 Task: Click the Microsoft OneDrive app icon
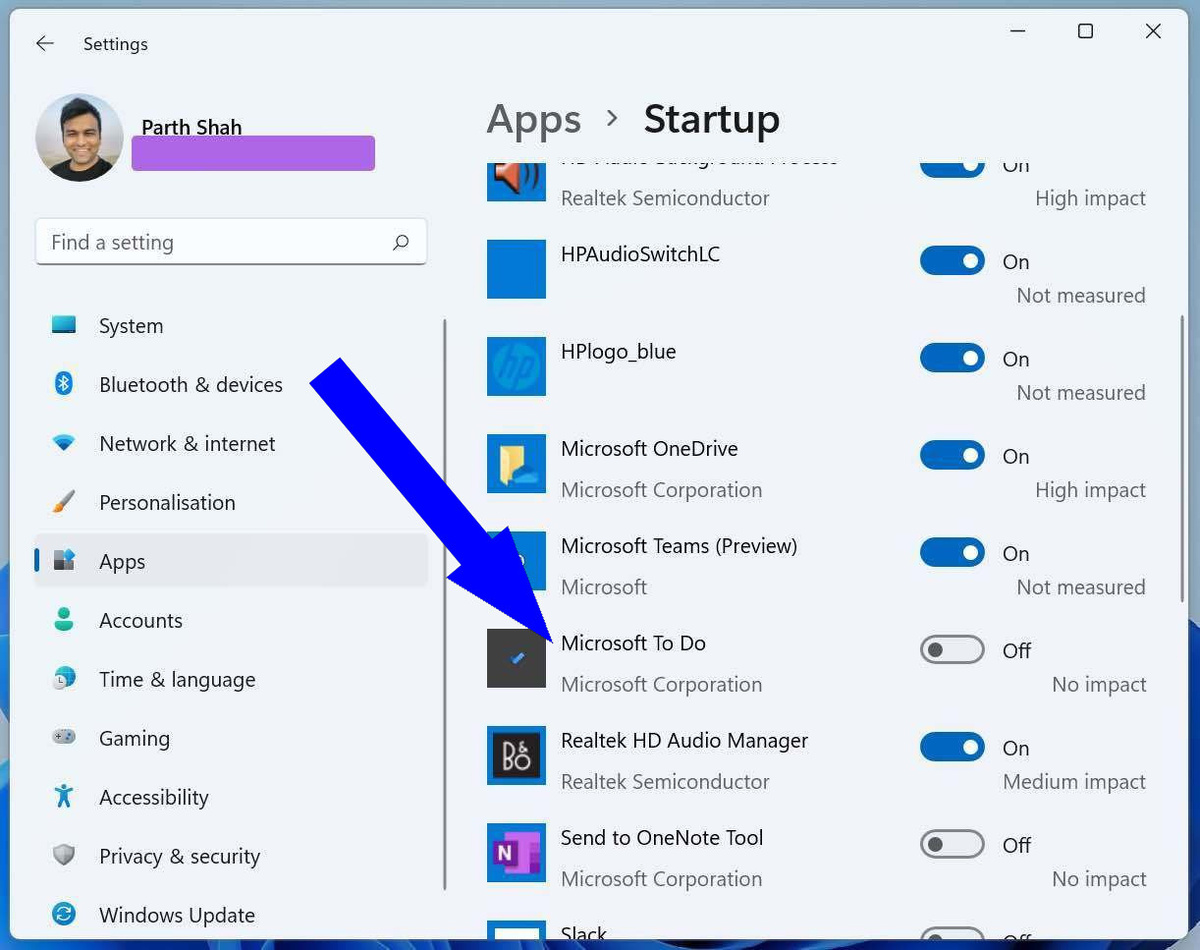[516, 463]
